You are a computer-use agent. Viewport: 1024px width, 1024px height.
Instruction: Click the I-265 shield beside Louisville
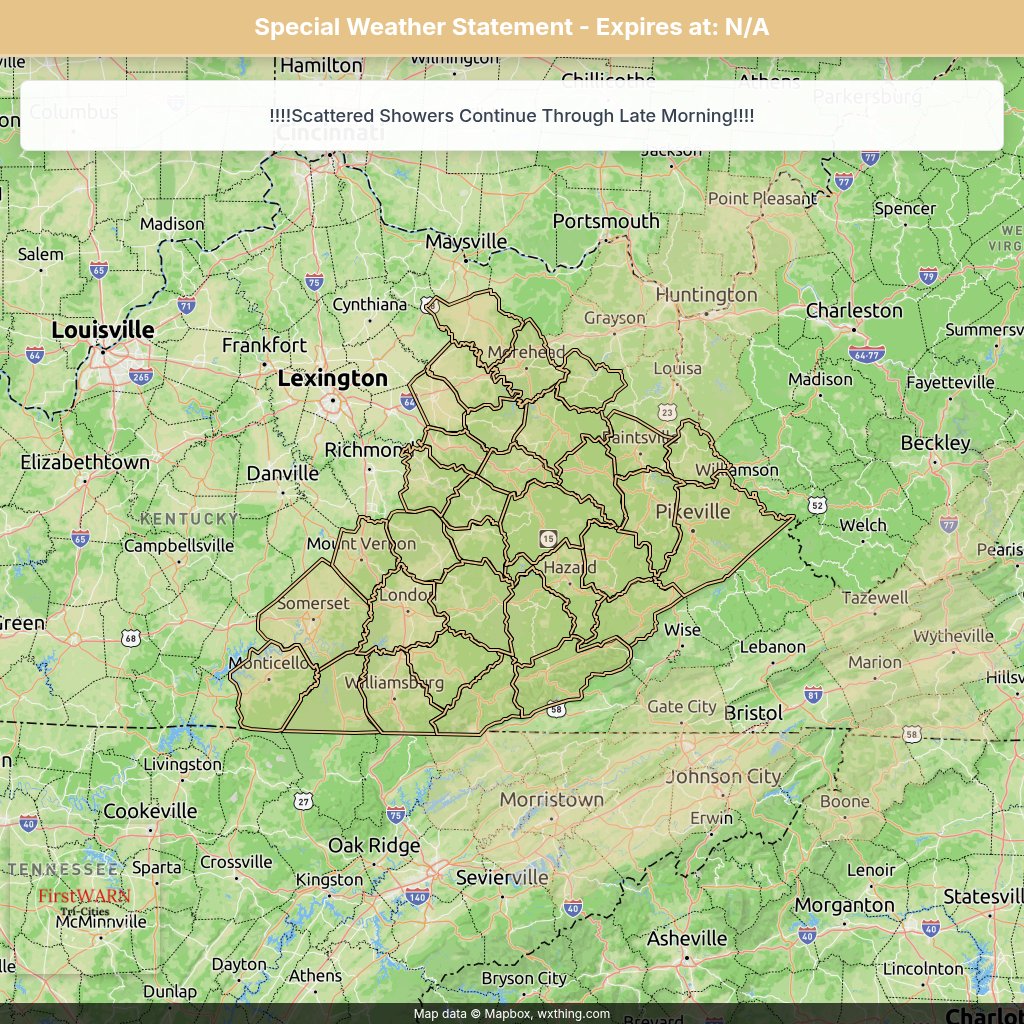(x=141, y=376)
